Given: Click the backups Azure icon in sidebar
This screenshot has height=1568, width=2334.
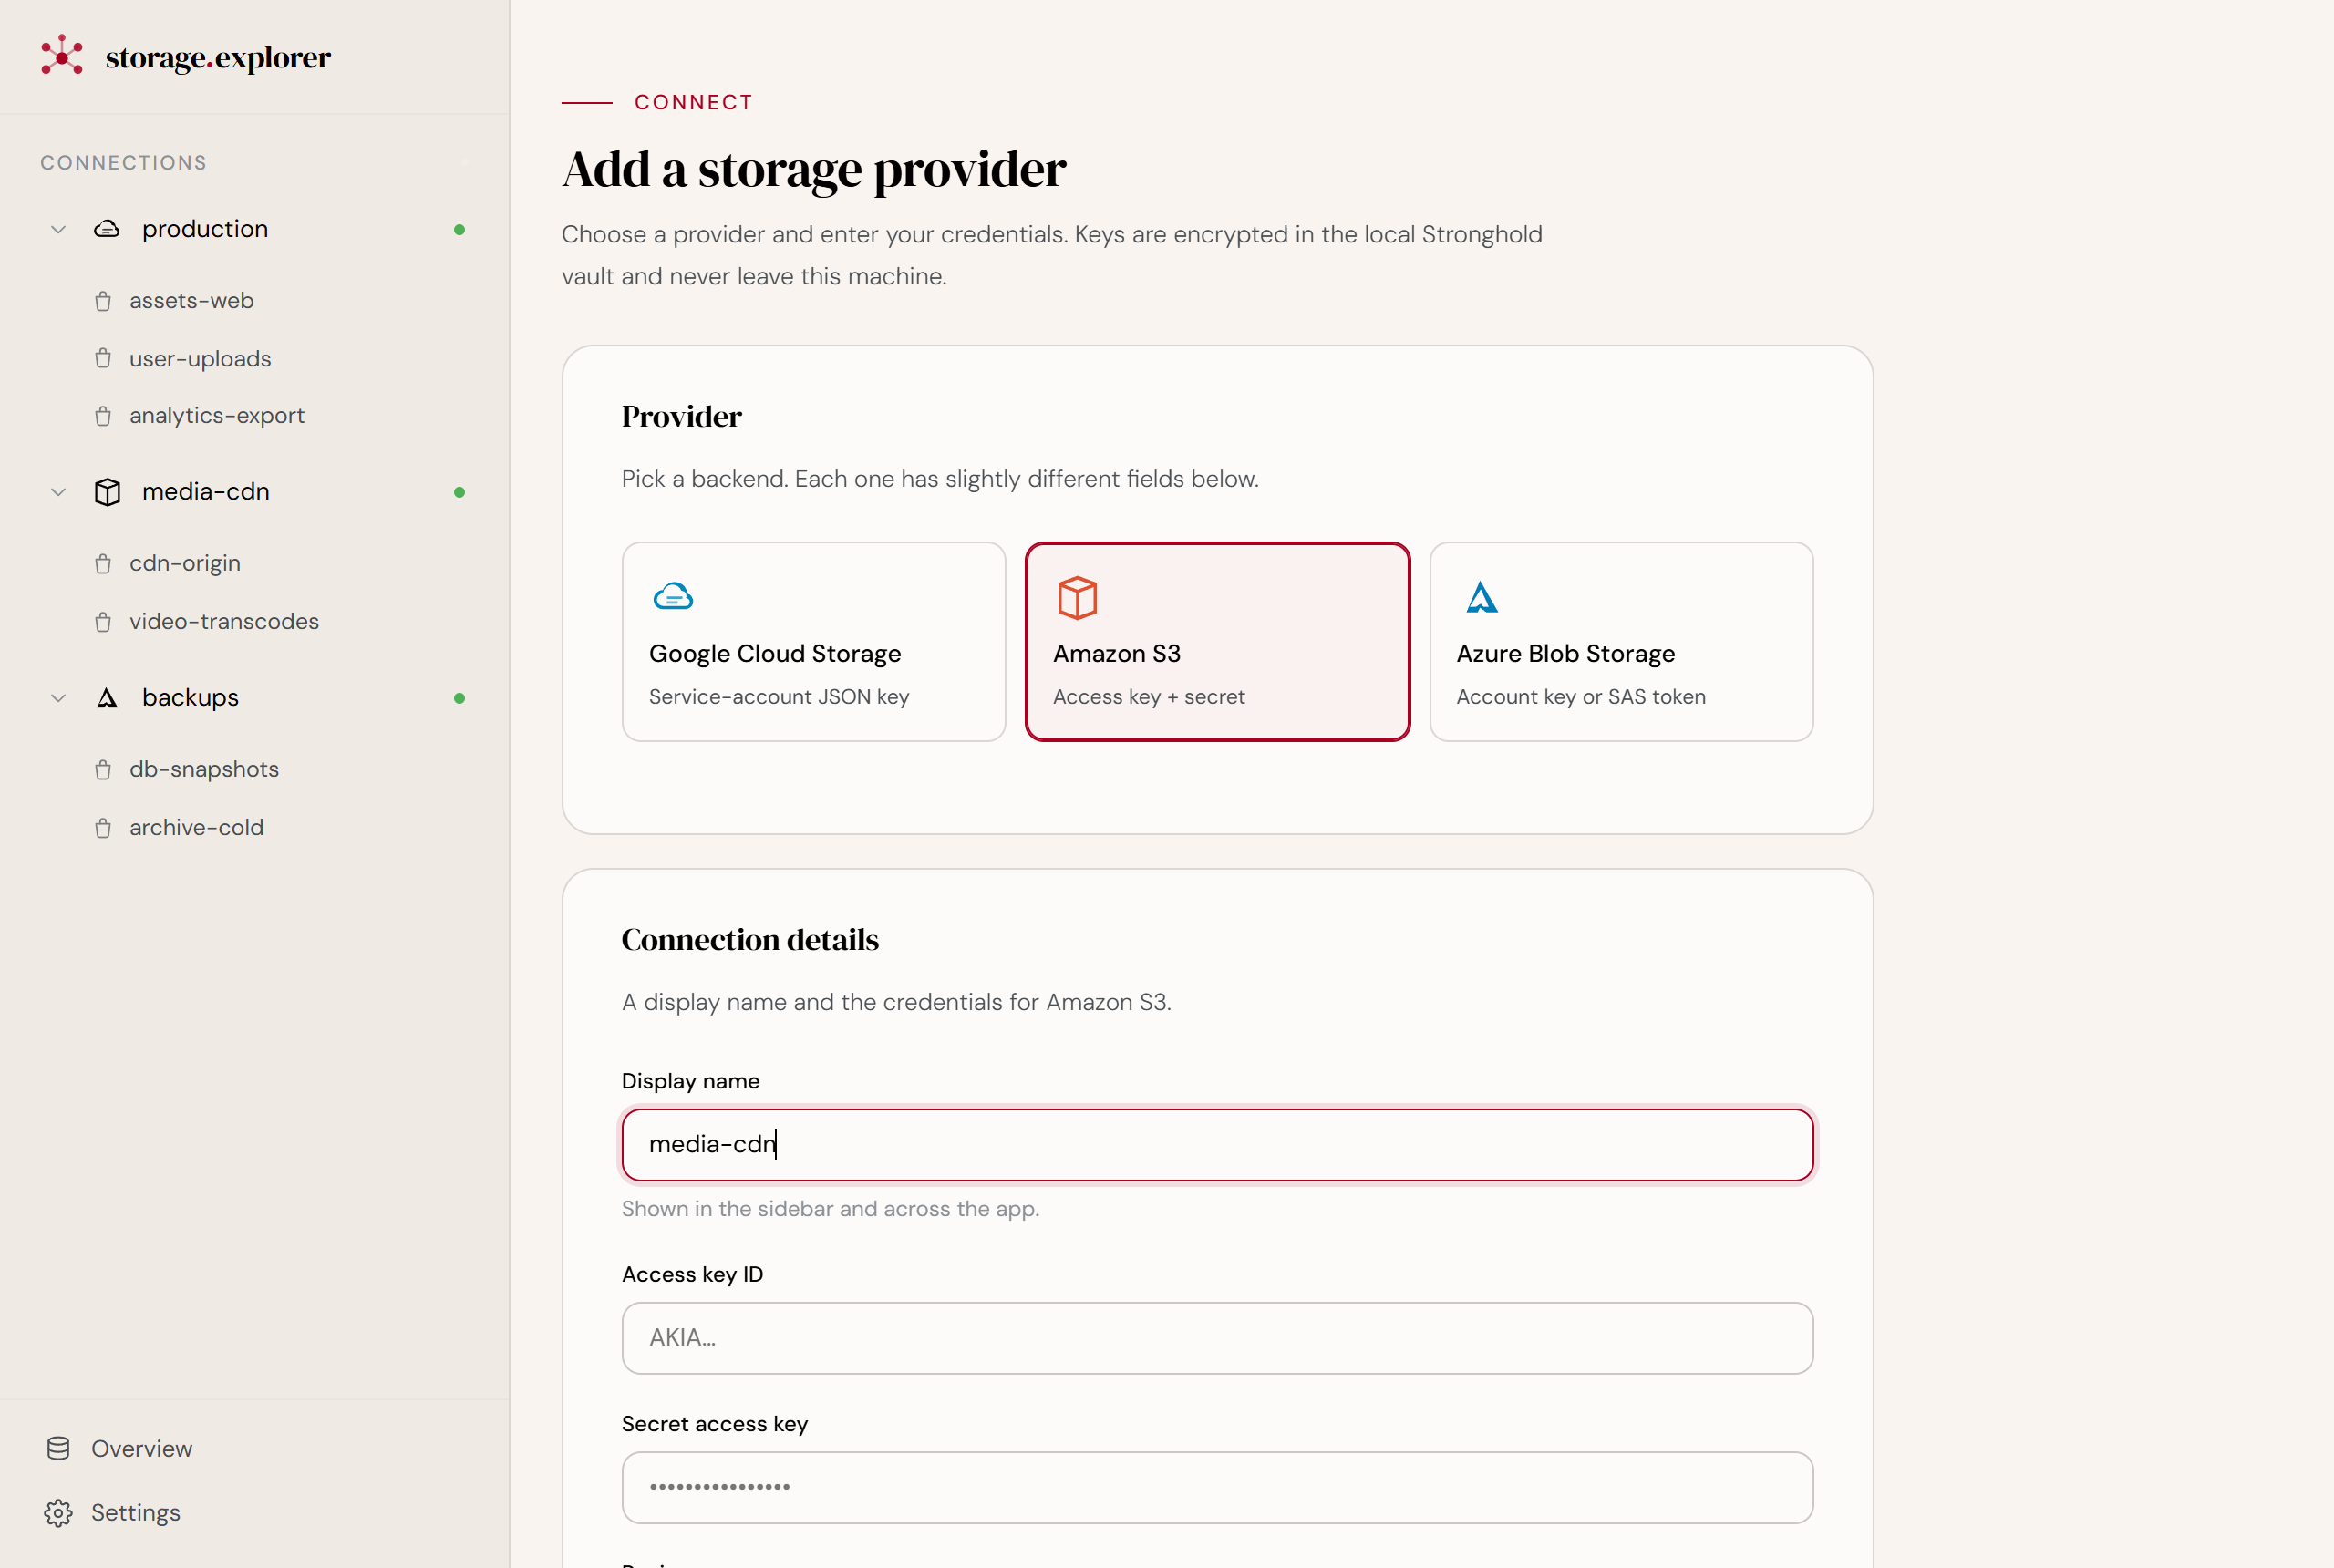Looking at the screenshot, I should point(107,698).
